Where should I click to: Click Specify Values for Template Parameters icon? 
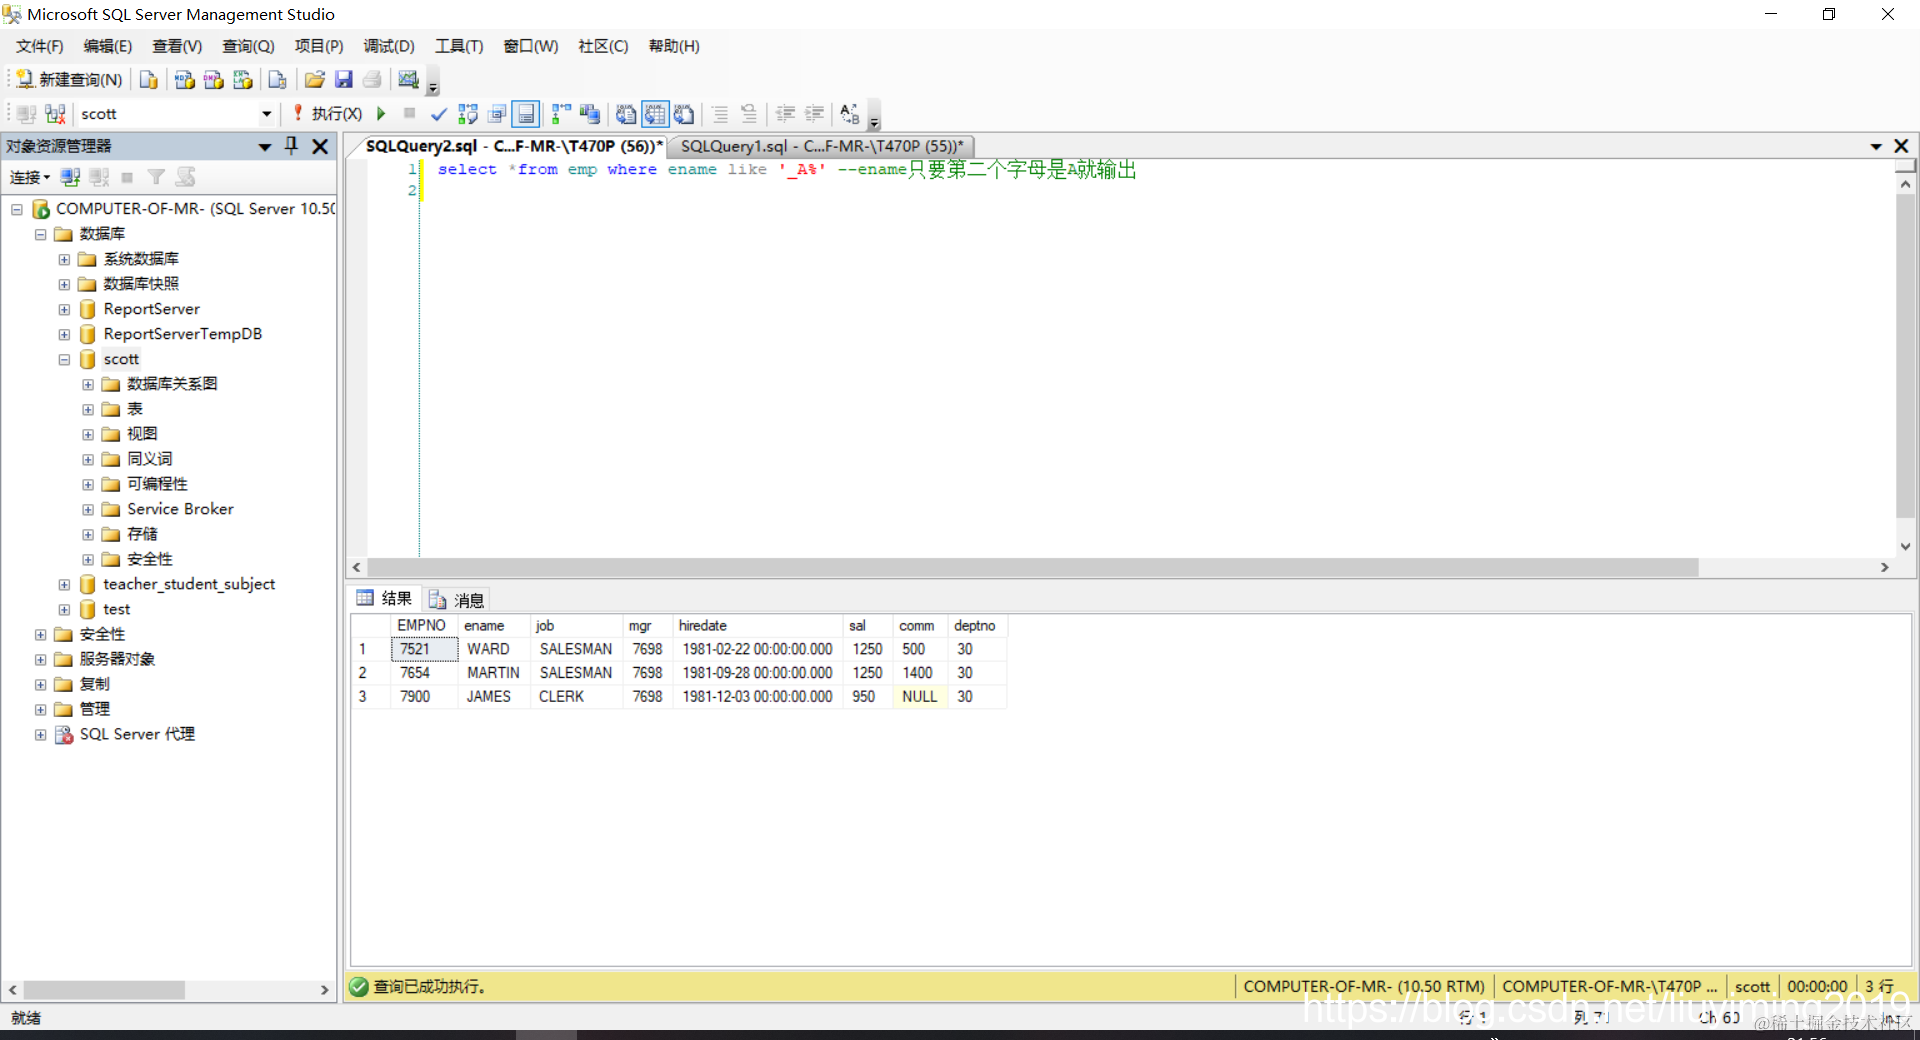click(850, 114)
